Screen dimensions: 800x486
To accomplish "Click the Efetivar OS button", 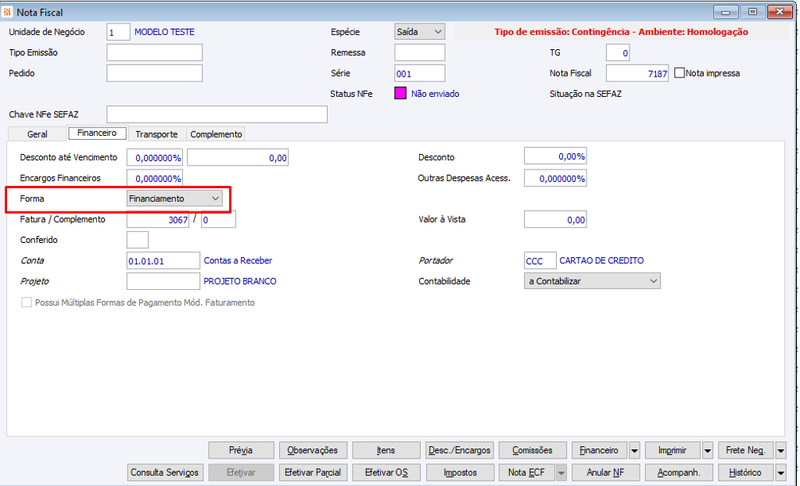I will [386, 473].
